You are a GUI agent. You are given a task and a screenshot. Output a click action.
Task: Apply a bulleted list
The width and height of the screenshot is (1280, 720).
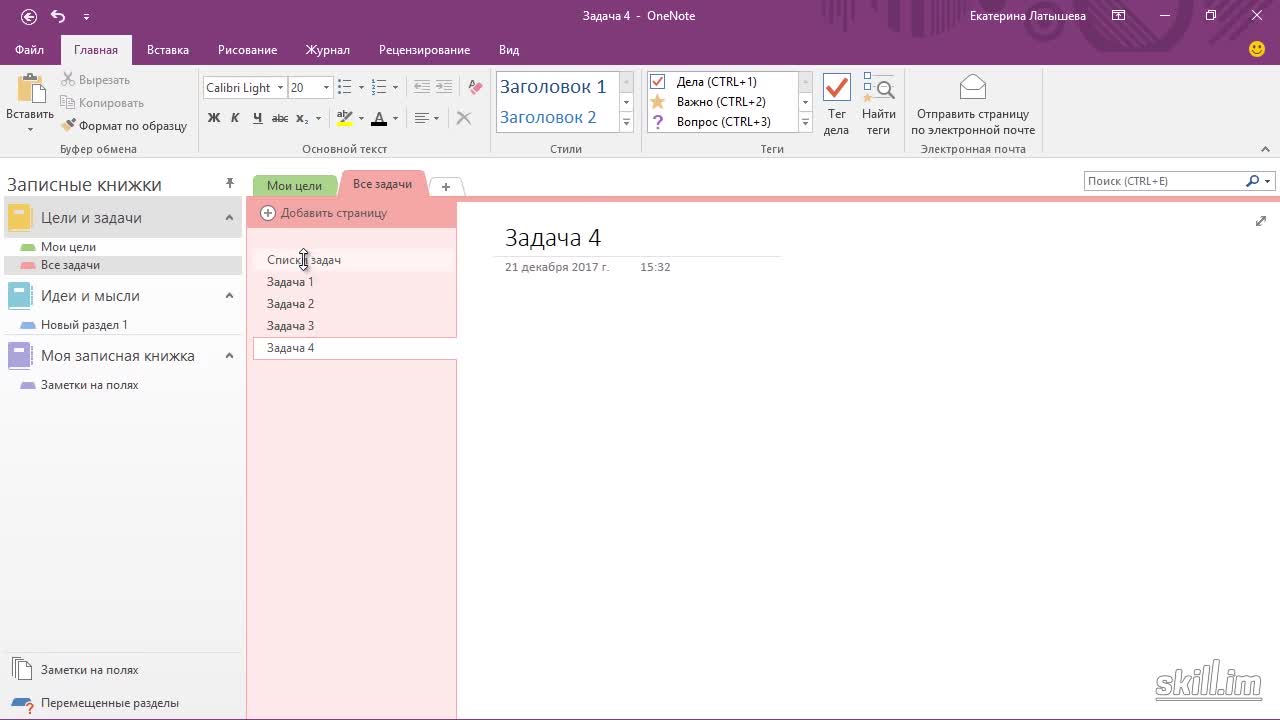(345, 88)
